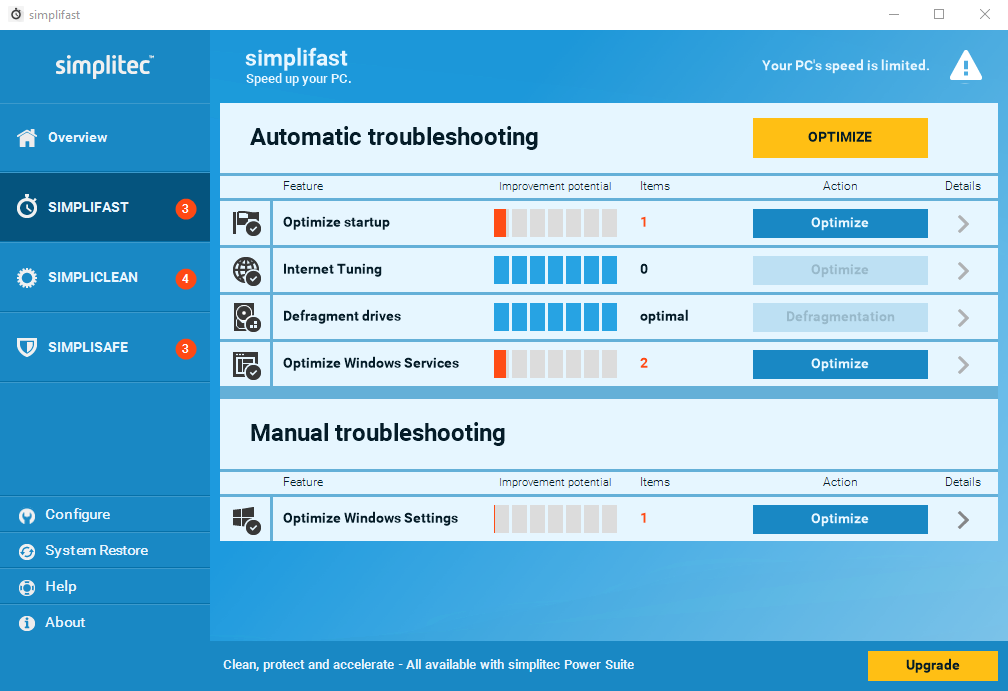1008x691 pixels.
Task: Click the Defragmentation button
Action: pyautogui.click(x=840, y=317)
